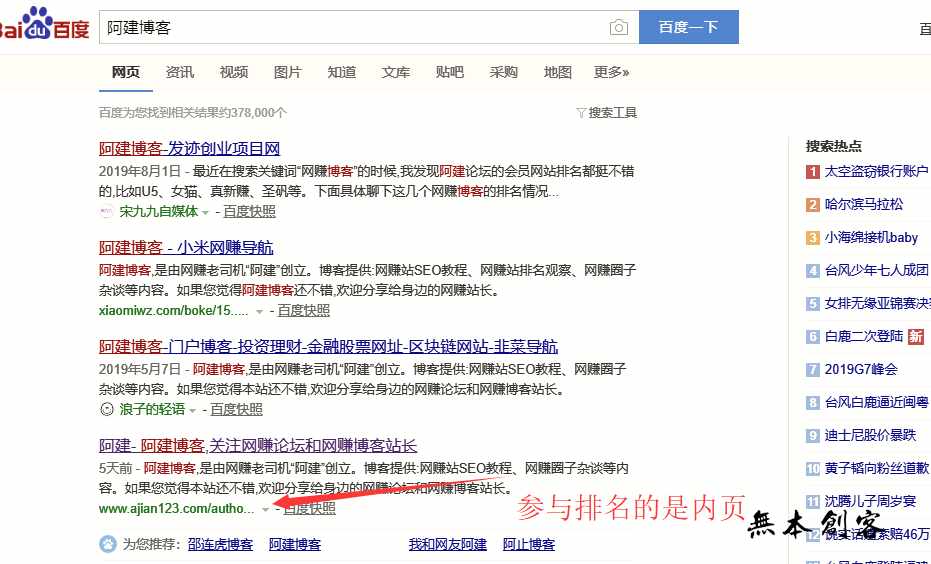Open recommended search 邵连虎博客
931x564 pixels.
pos(220,544)
